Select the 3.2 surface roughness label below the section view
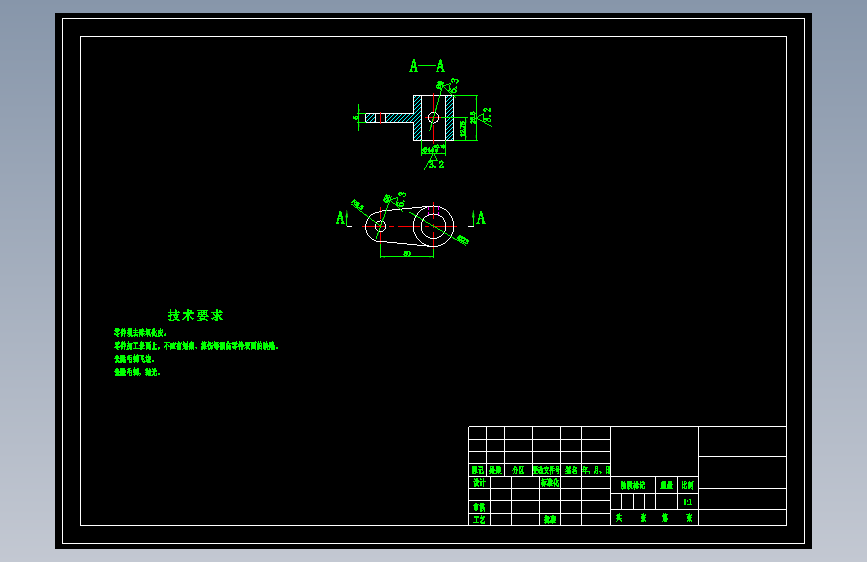The height and width of the screenshot is (562, 867). point(436,164)
